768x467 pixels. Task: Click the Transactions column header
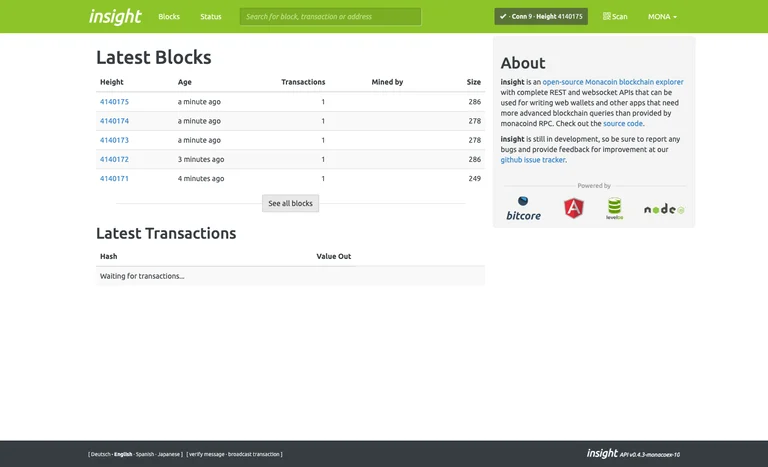pyautogui.click(x=303, y=82)
